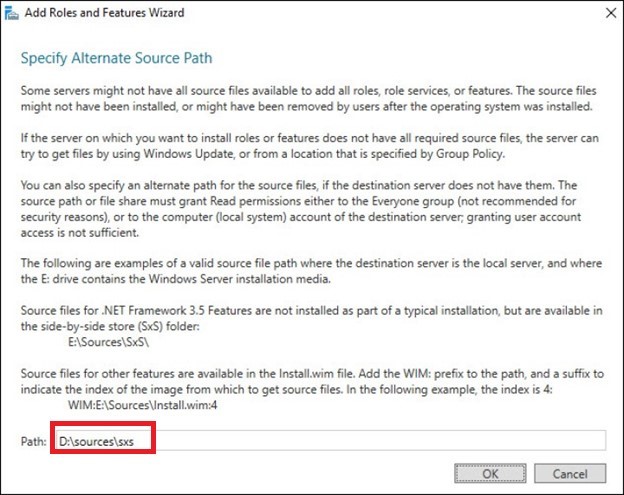
Task: Click the Path: label
Action: click(33, 441)
